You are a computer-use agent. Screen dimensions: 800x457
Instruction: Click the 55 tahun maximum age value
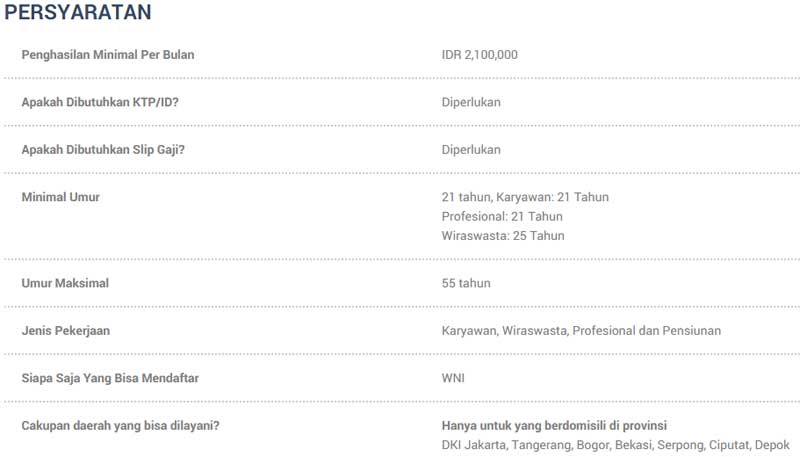tap(466, 283)
